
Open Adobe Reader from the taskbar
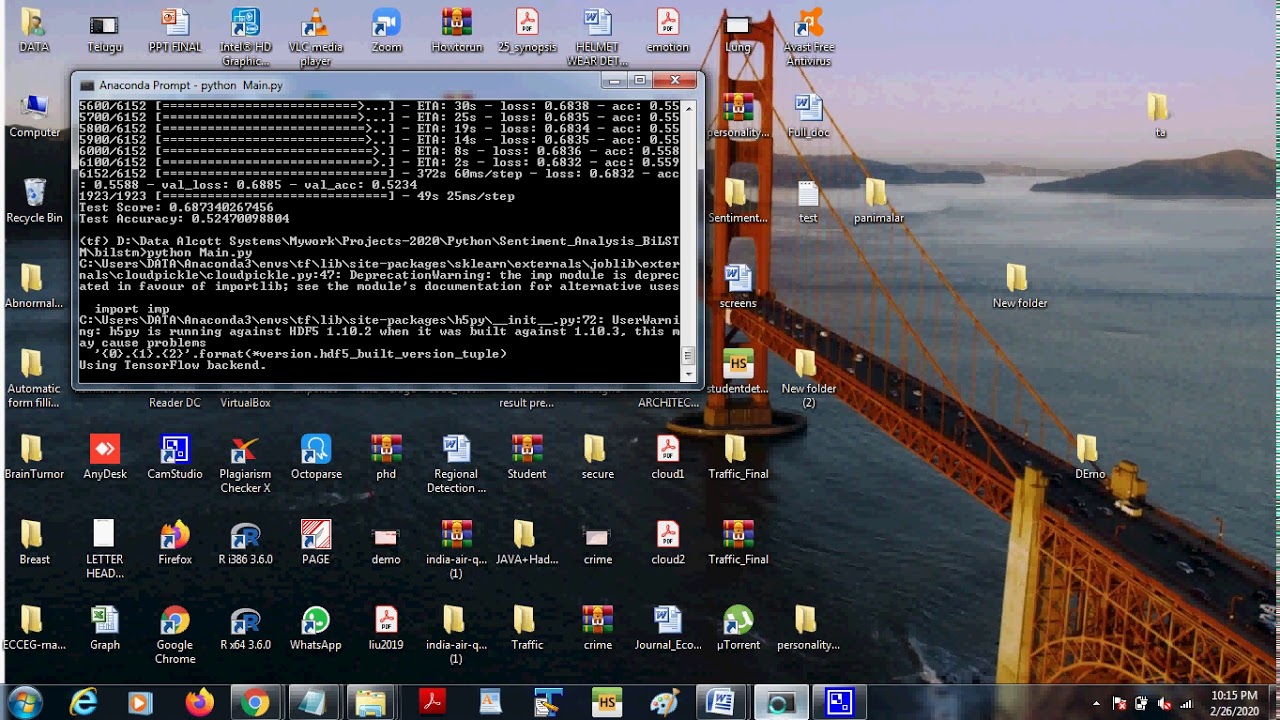(x=432, y=703)
